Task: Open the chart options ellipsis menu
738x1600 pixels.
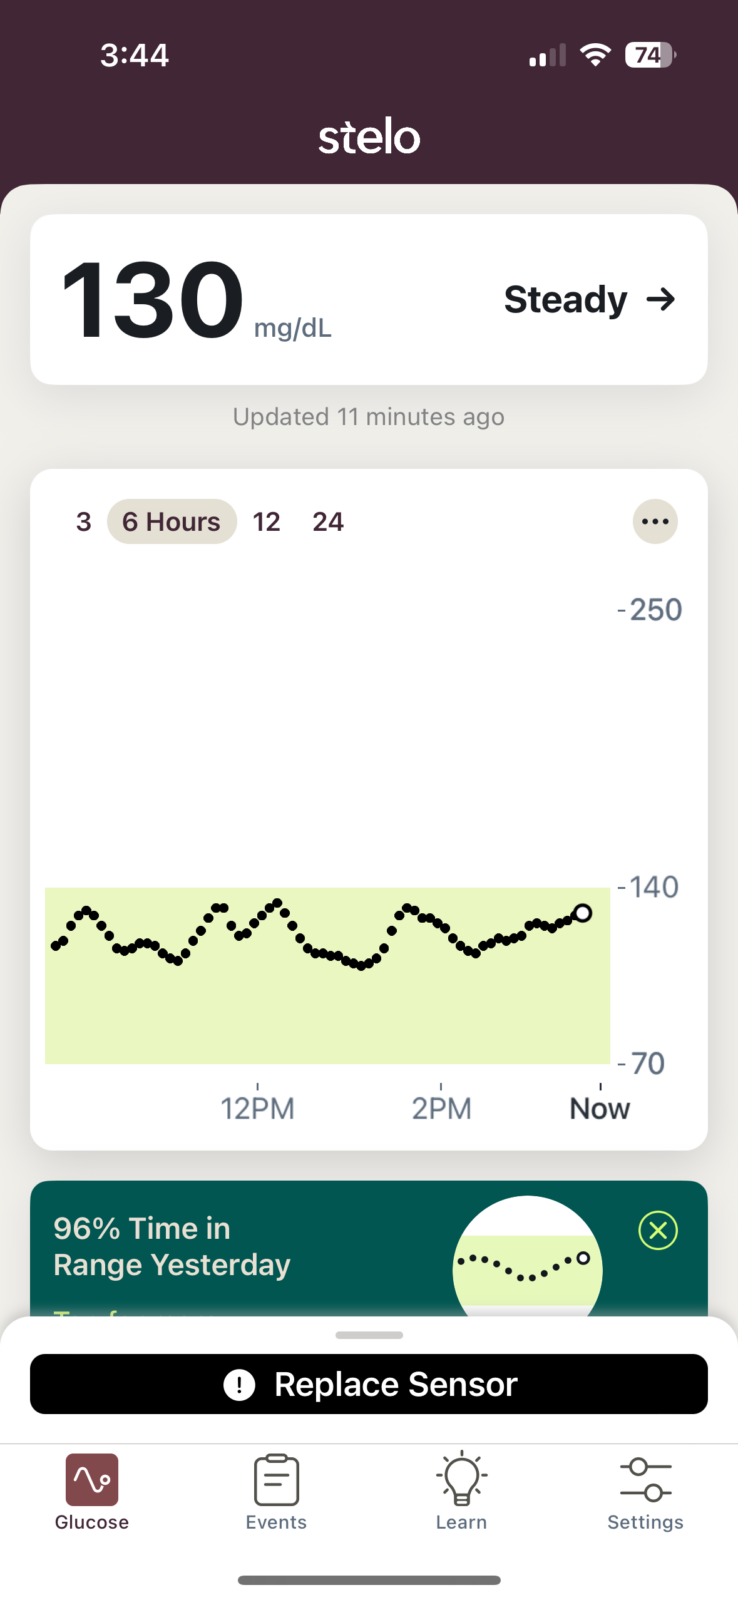Action: click(655, 521)
